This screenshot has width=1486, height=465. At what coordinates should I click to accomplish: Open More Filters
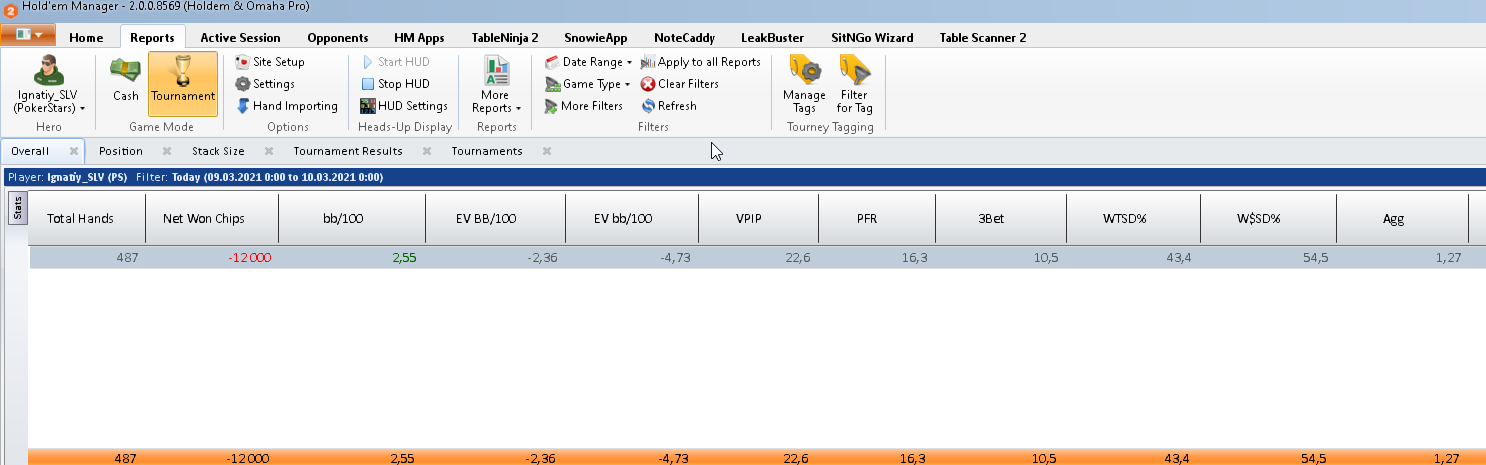tap(584, 106)
